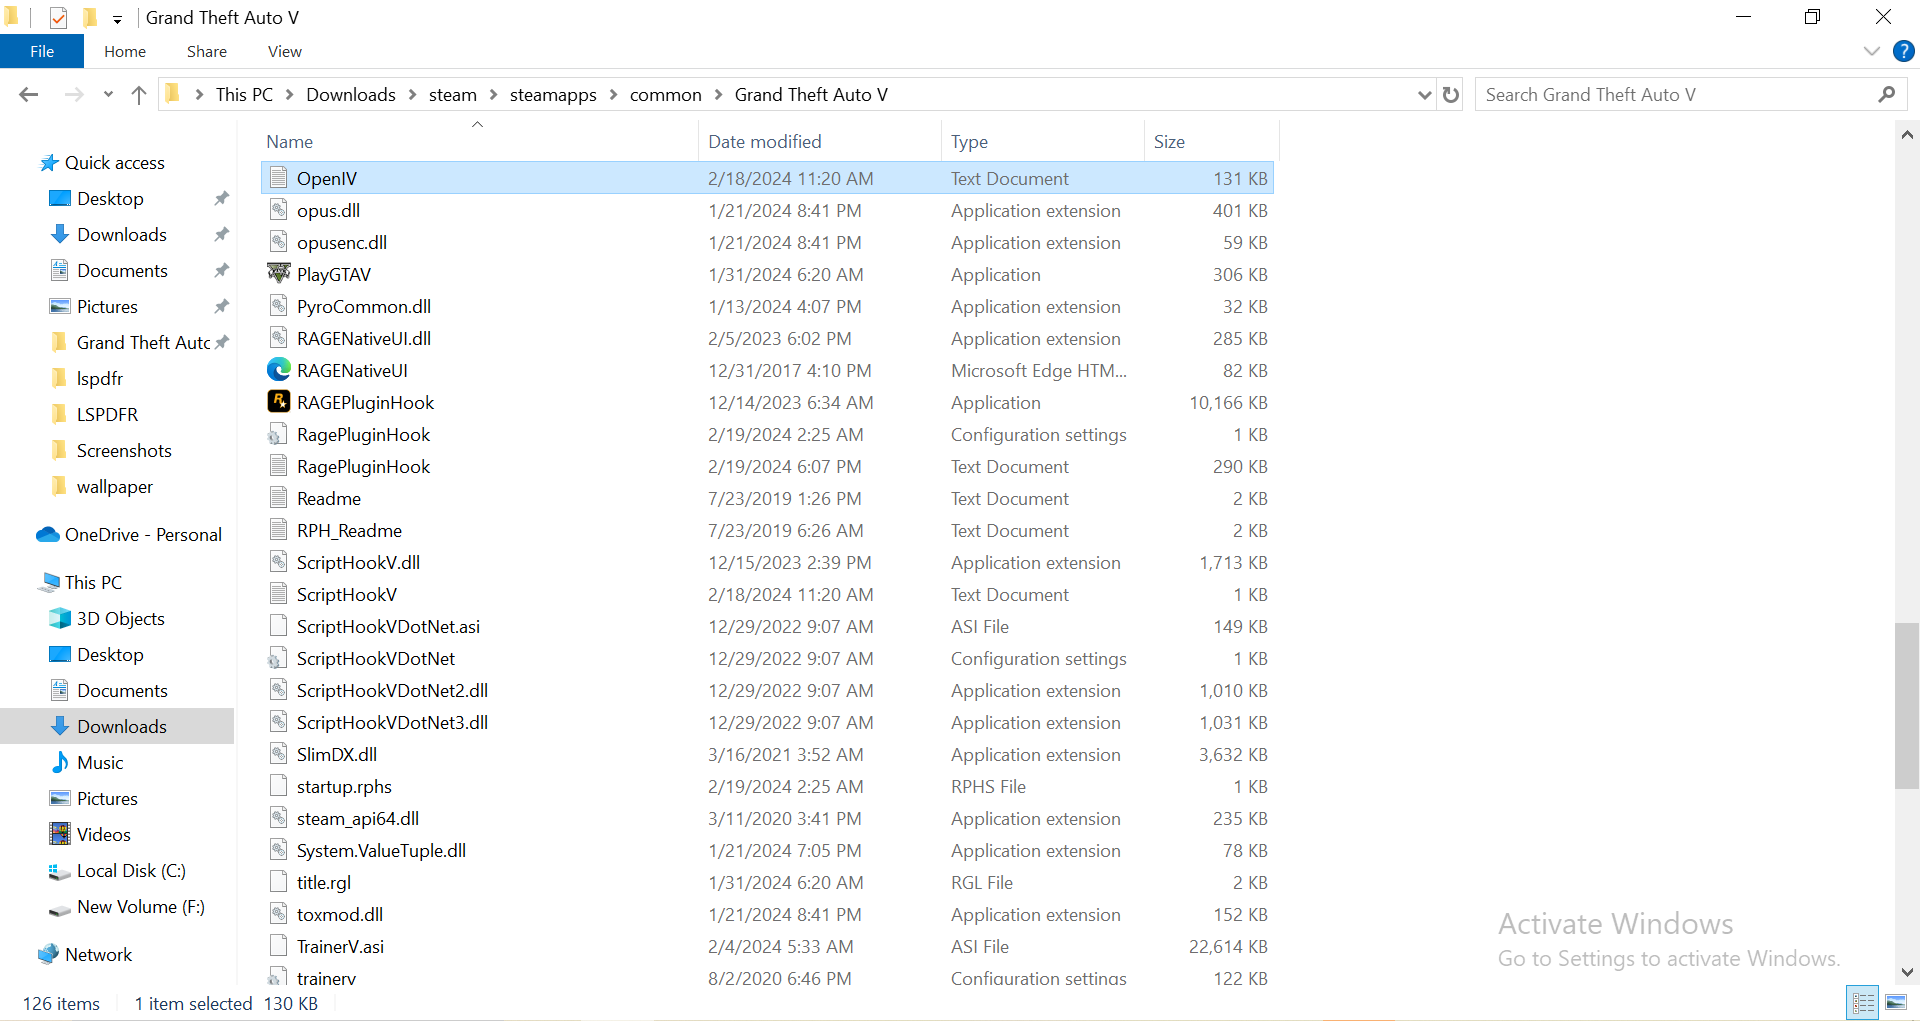Switch to the View ribbon tab
1920x1021 pixels.
pyautogui.click(x=284, y=51)
